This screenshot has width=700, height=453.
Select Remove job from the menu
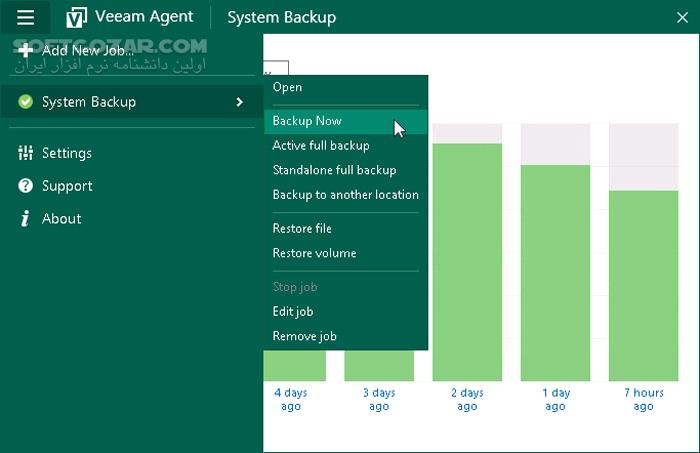point(346,336)
